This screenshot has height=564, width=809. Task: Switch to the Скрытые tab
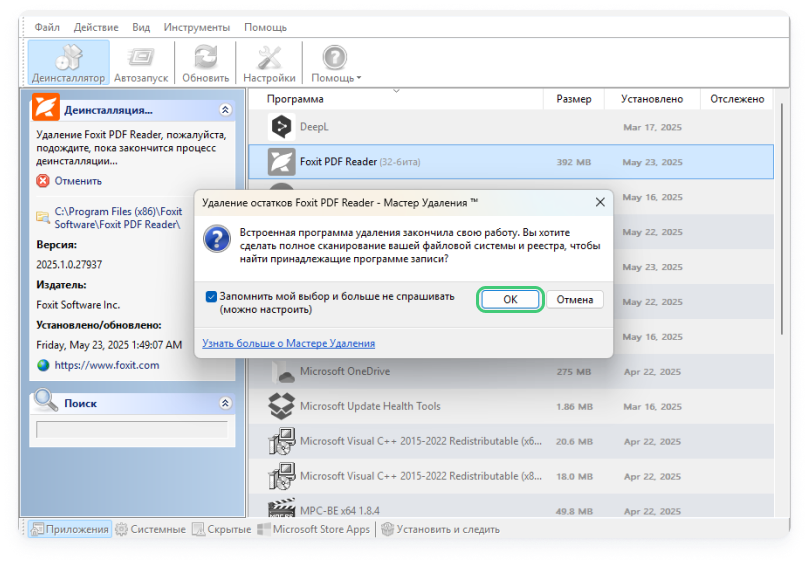tap(222, 529)
